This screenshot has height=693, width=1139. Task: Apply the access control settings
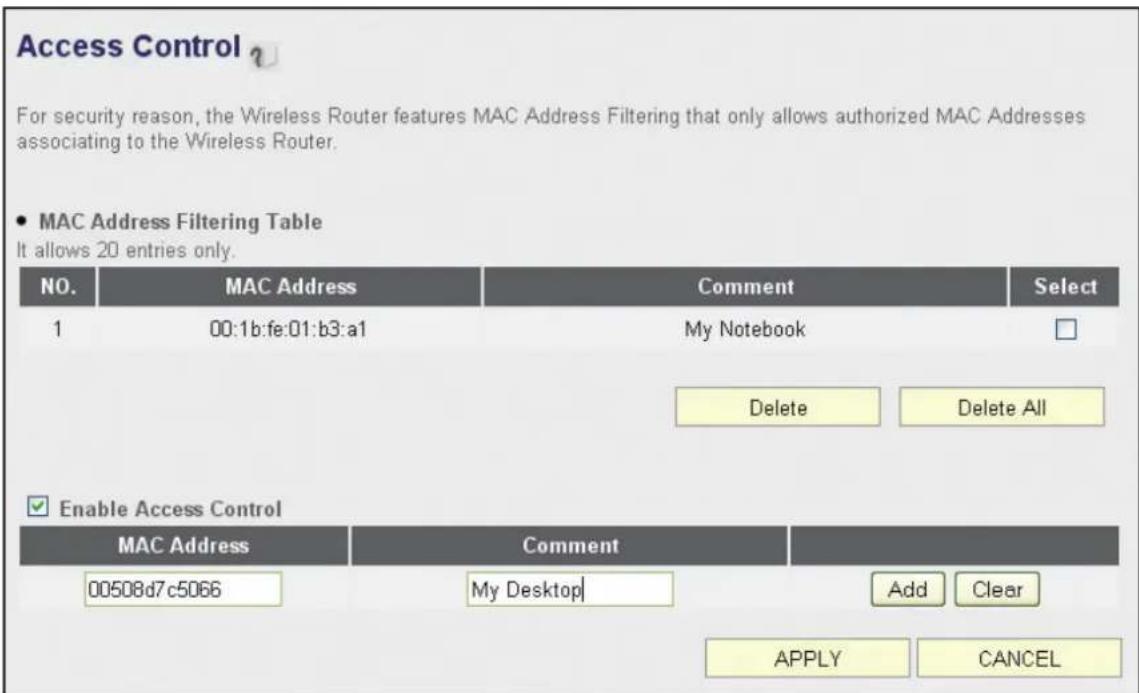coord(807,658)
